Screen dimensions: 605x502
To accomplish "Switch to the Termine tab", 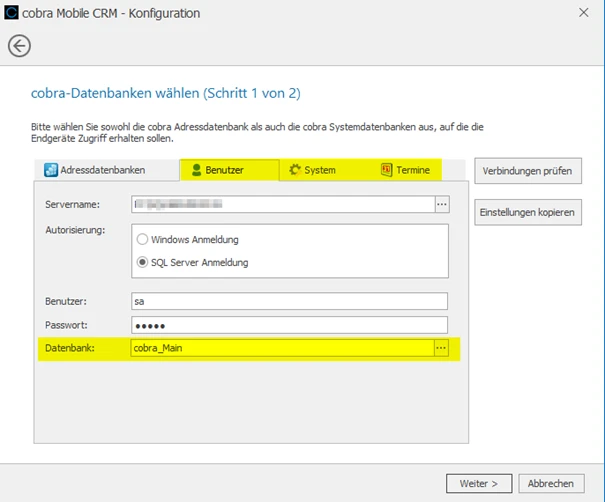I will 405,170.
